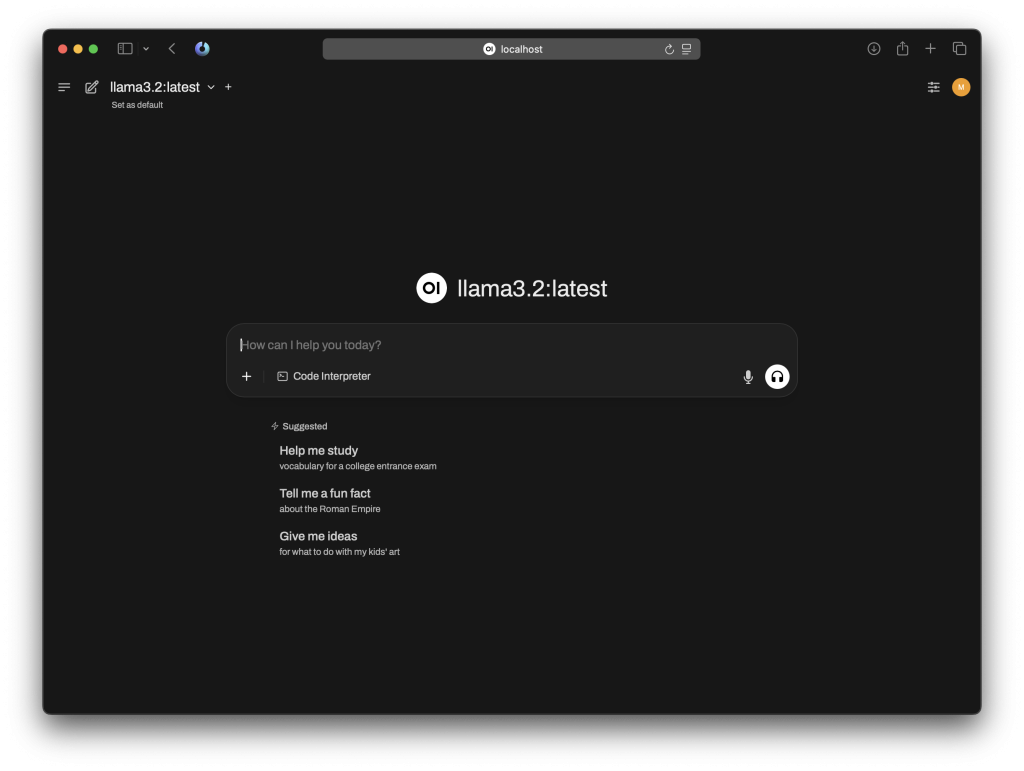The height and width of the screenshot is (771, 1024).
Task: Start a new chat with pencil icon
Action: point(91,87)
